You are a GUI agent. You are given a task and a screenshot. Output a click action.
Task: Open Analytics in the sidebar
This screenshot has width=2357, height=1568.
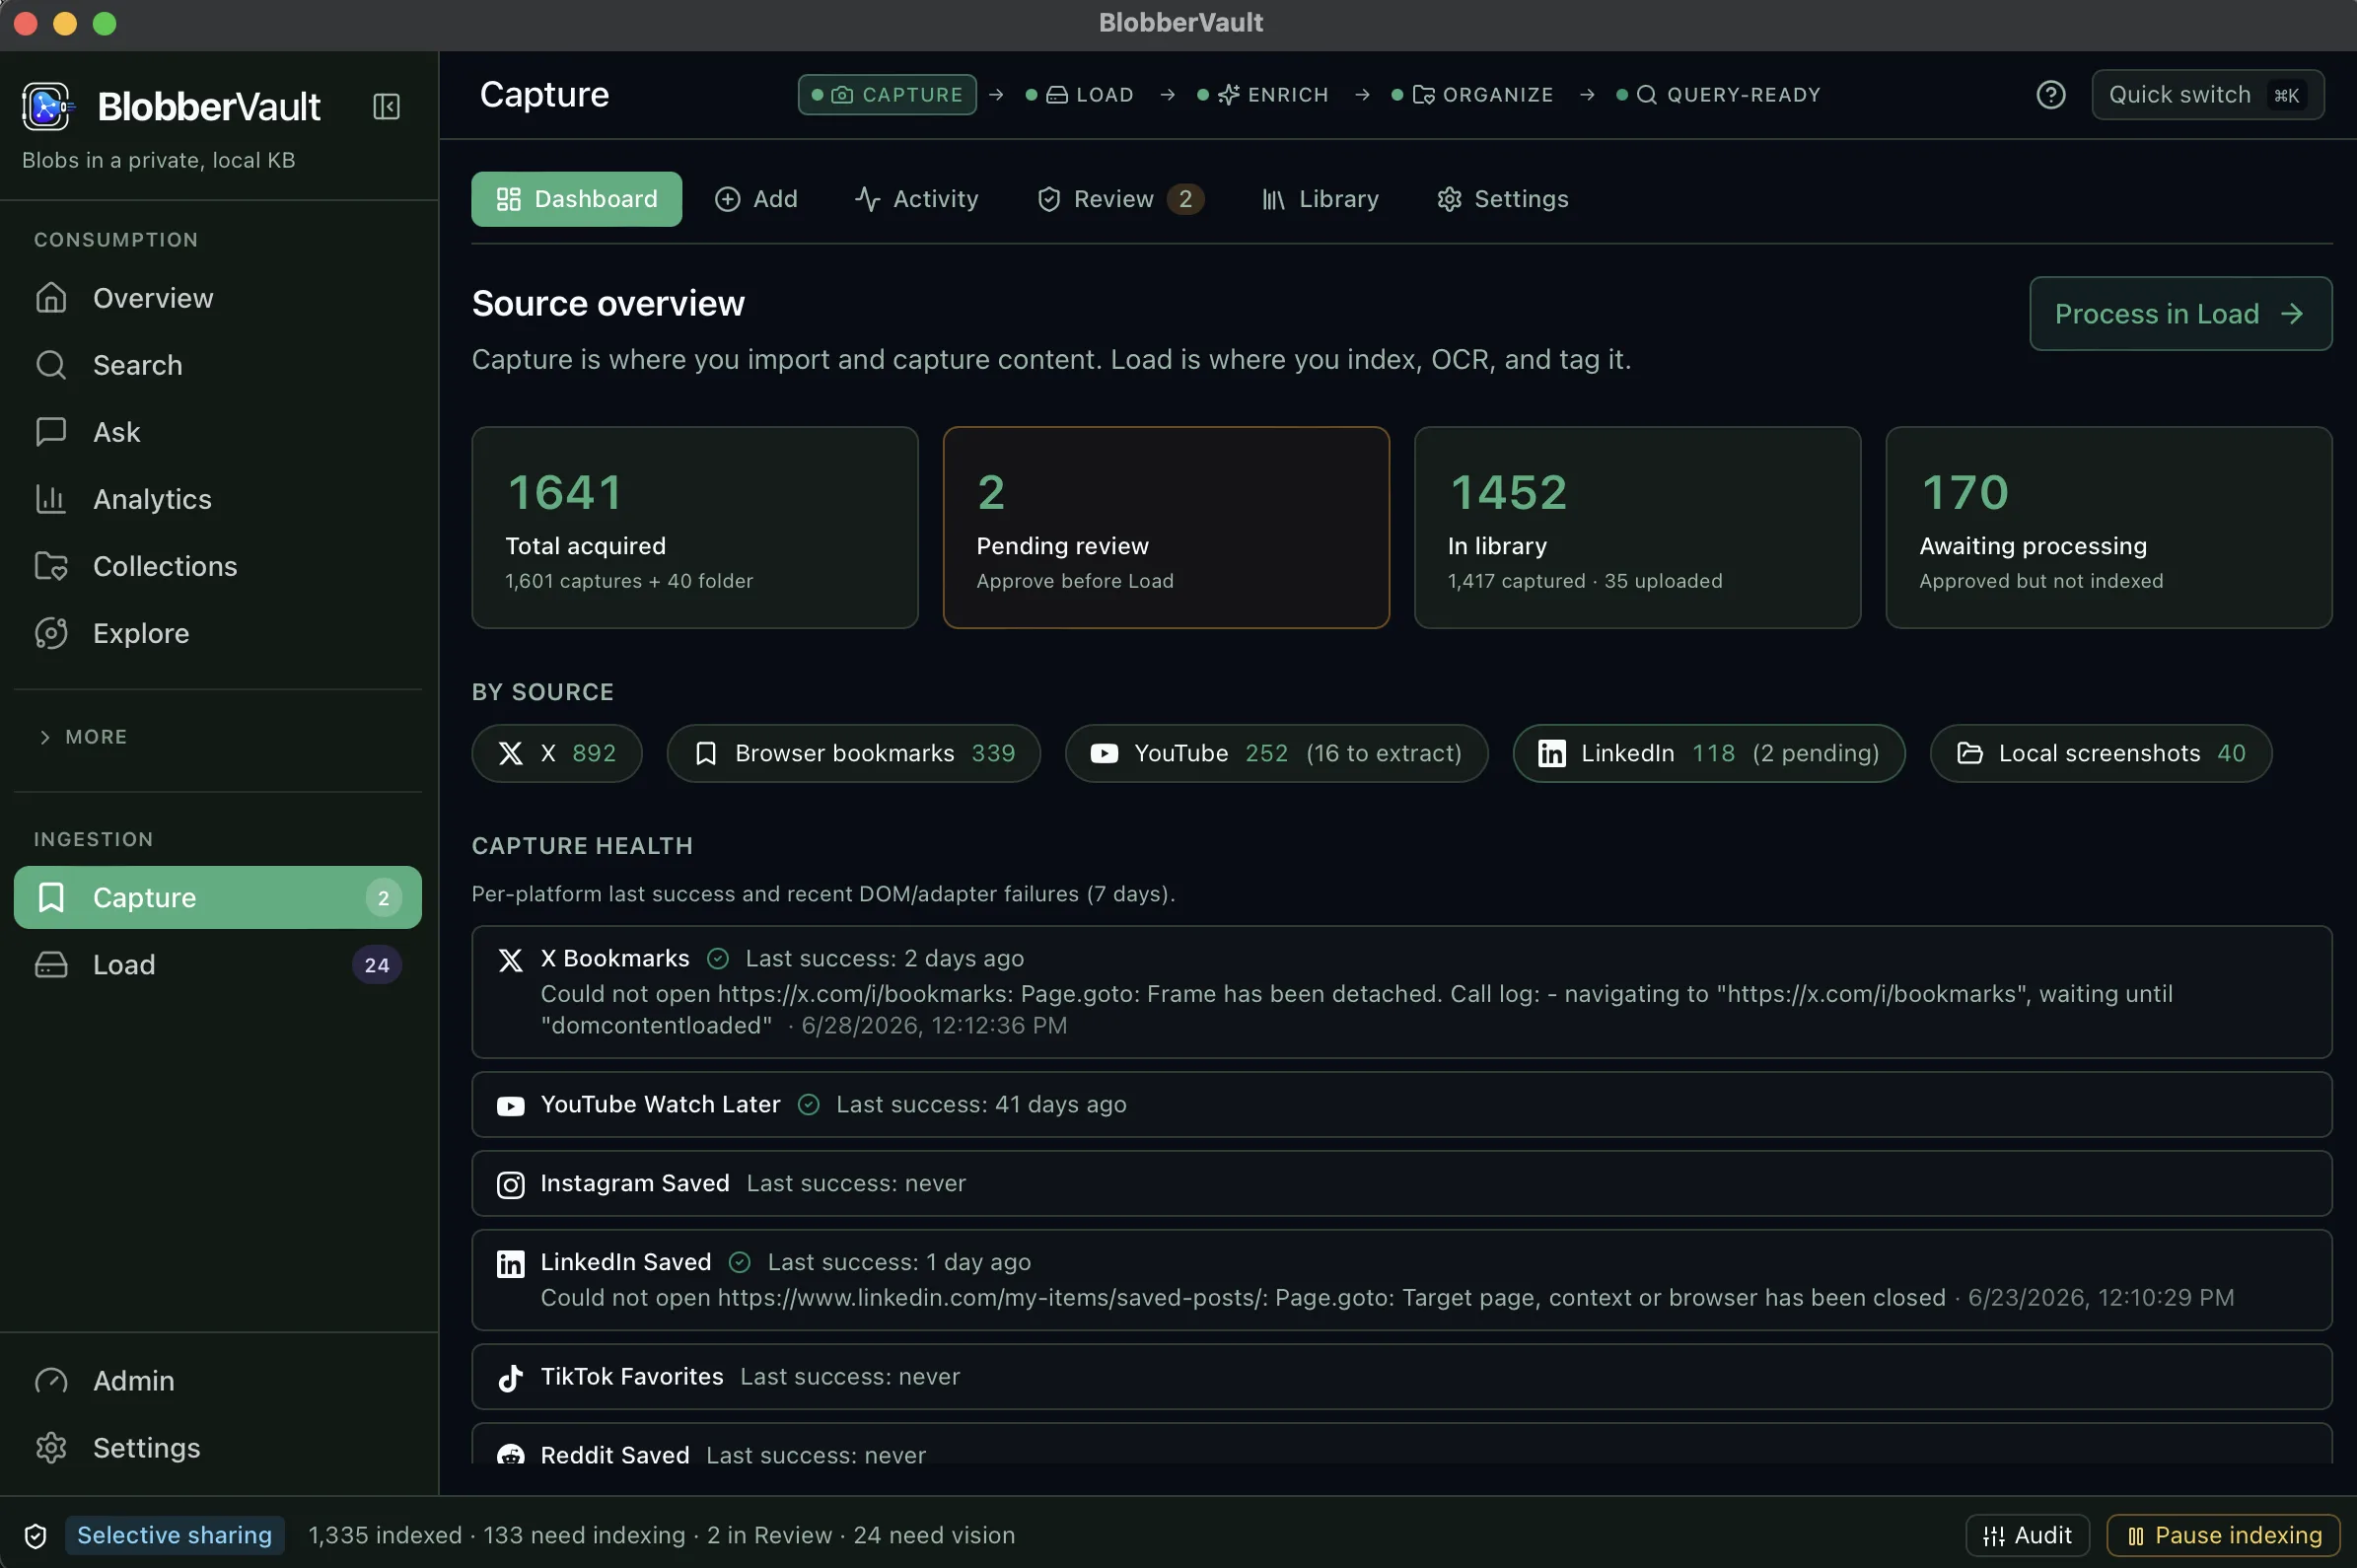tap(217, 499)
